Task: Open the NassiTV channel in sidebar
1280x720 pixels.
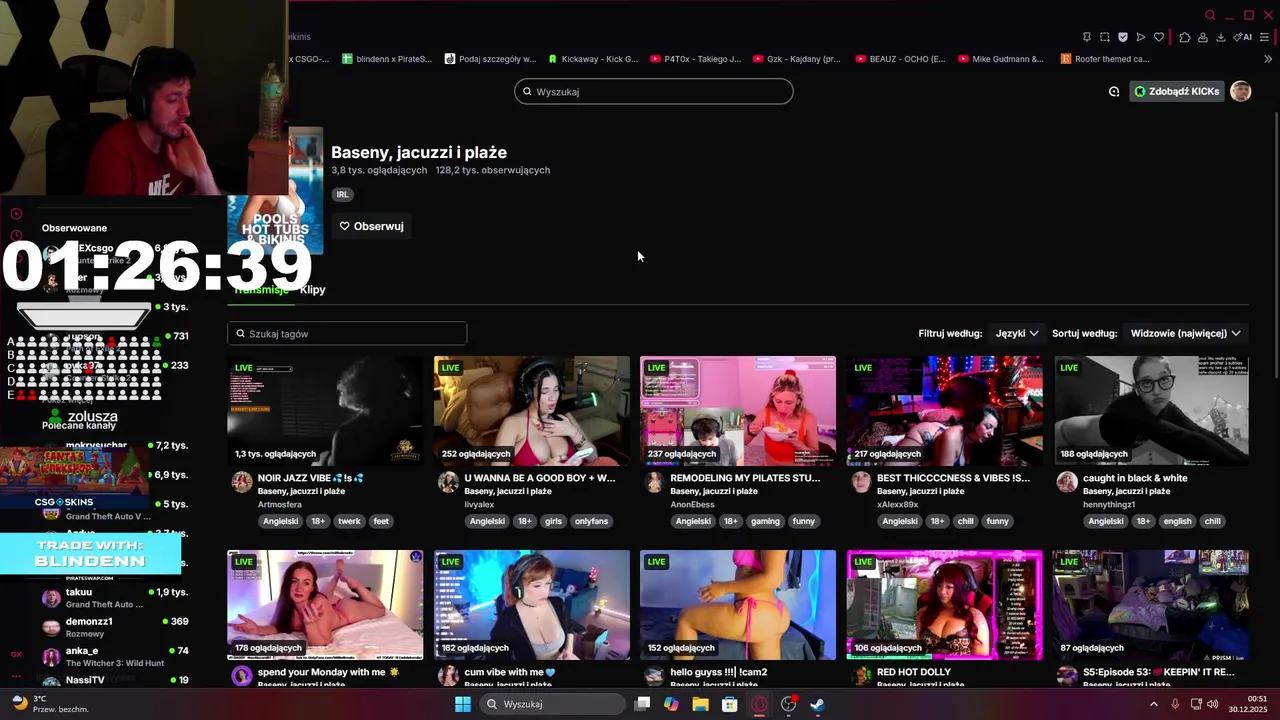Action: (x=115, y=680)
